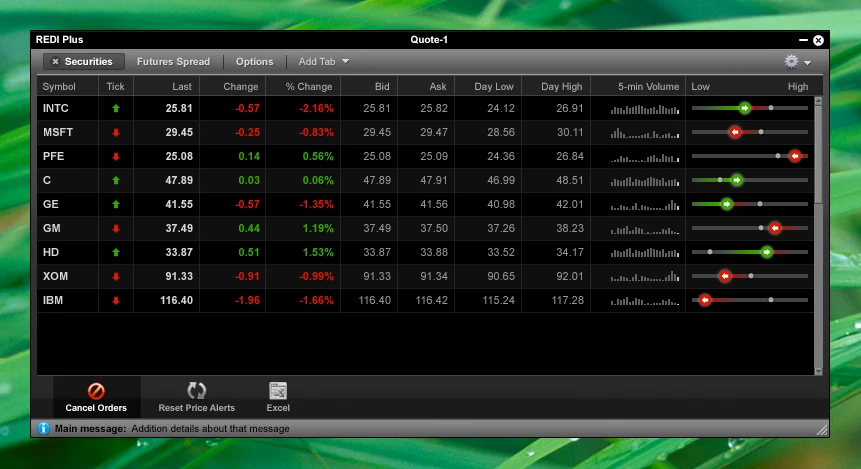
Task: Close the Quote-1 window
Action: pos(818,40)
